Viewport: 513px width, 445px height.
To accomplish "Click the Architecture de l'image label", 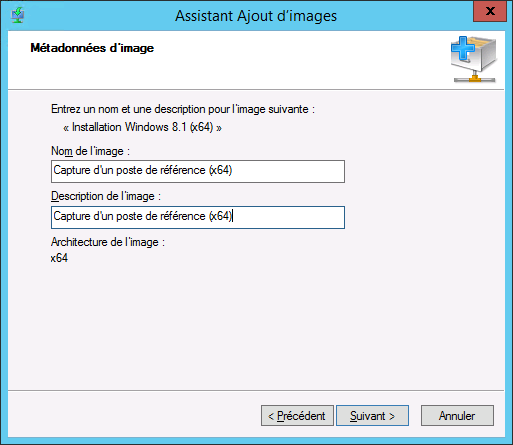I will click(108, 242).
